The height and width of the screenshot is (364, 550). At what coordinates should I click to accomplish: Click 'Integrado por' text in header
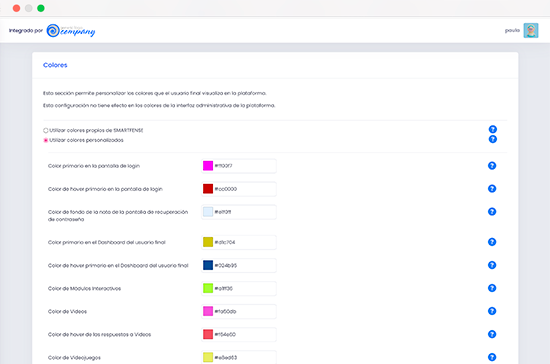(26, 31)
